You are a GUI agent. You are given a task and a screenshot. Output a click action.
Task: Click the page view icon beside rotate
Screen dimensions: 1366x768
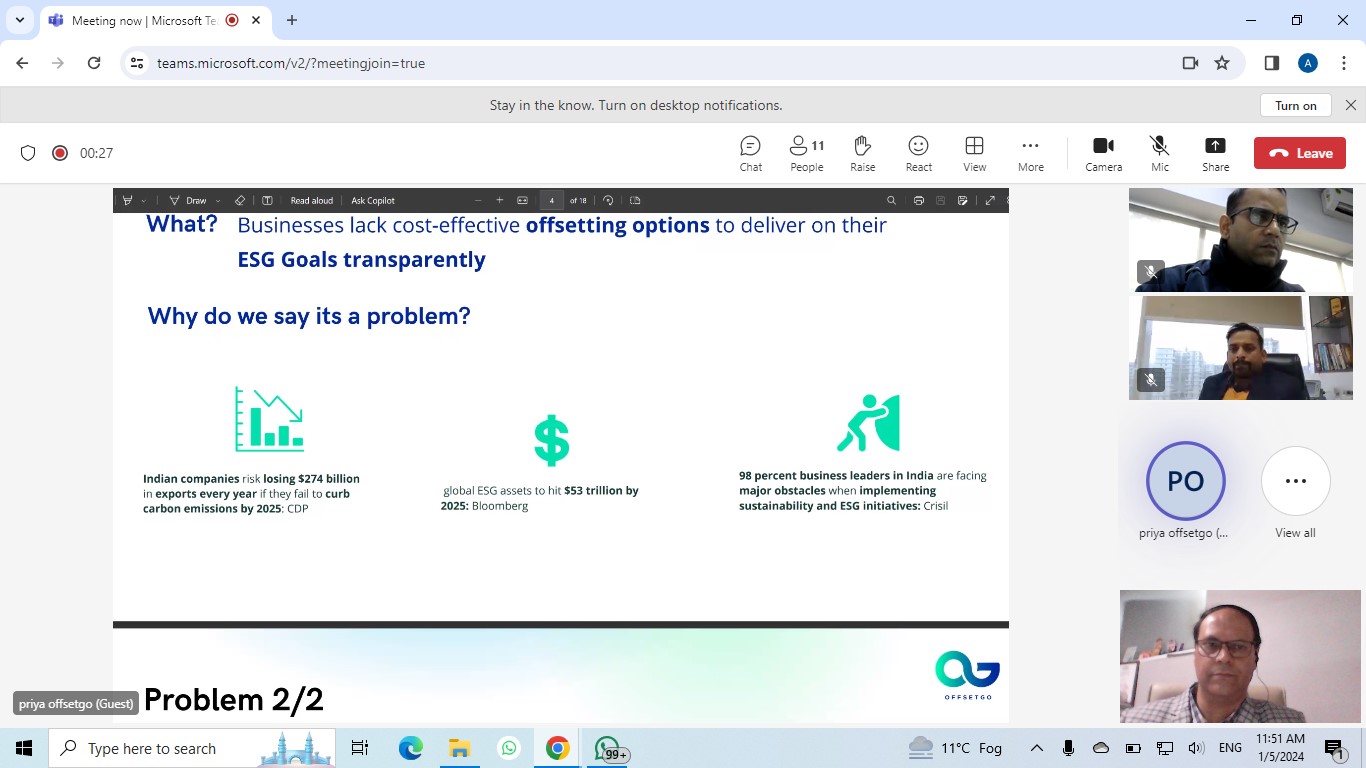click(x=635, y=200)
